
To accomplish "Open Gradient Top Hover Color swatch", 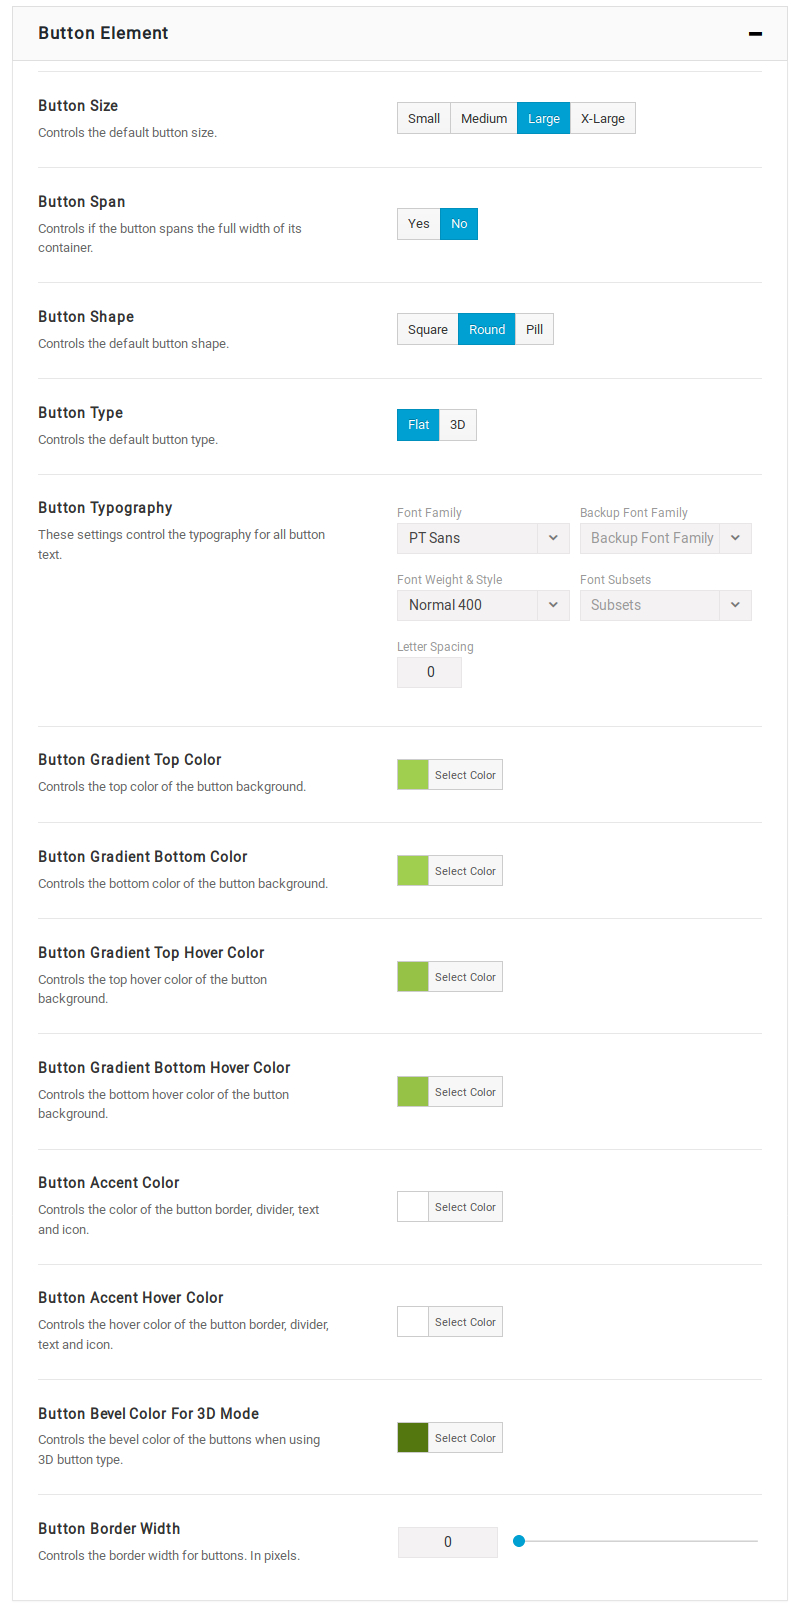I will 413,977.
